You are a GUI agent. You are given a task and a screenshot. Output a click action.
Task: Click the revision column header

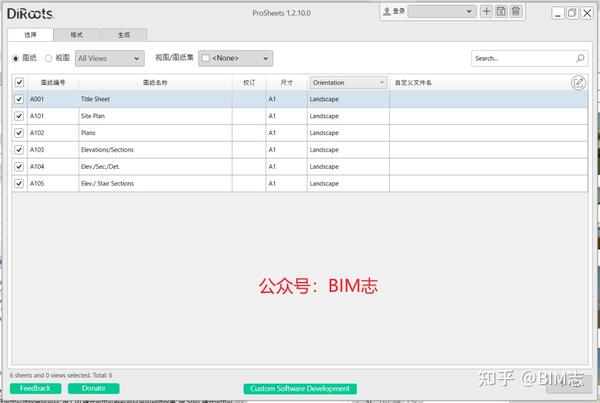tap(249, 82)
